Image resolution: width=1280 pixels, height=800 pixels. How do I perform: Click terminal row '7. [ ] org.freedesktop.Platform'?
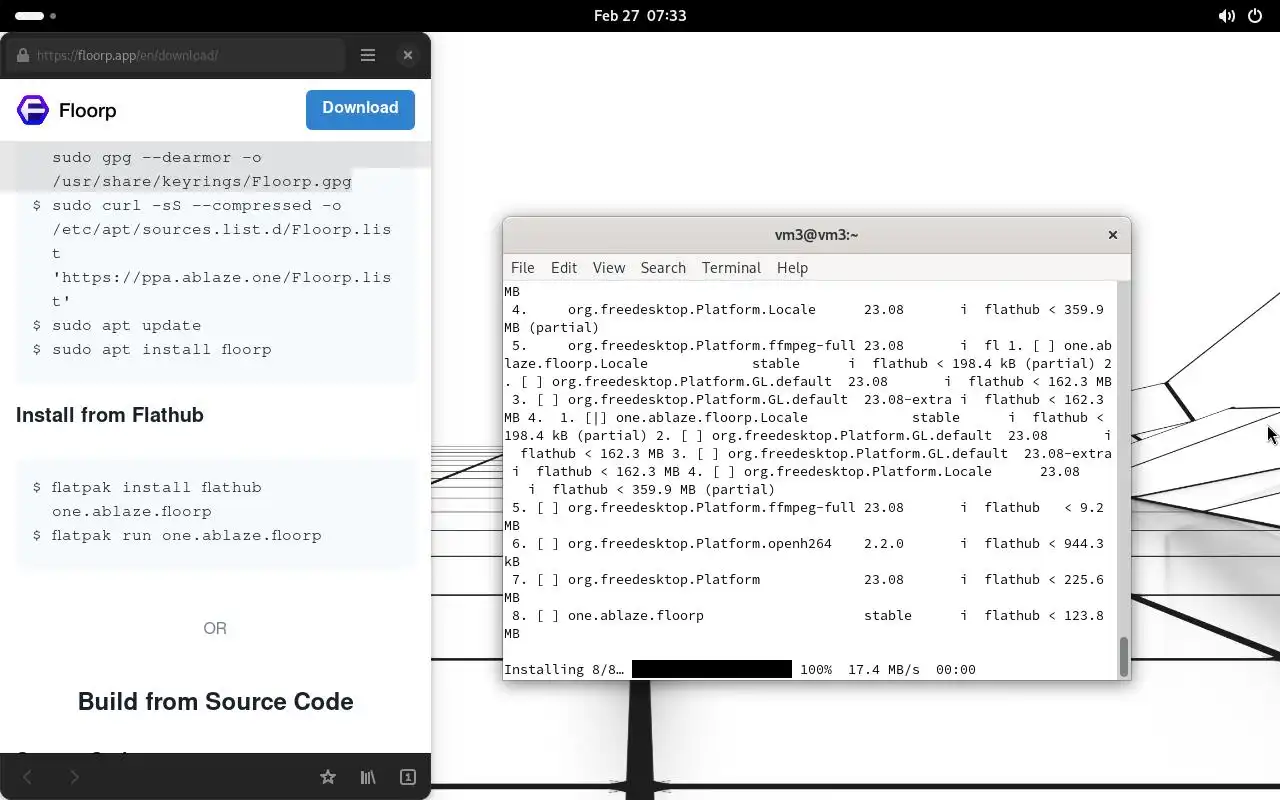pyautogui.click(x=808, y=580)
